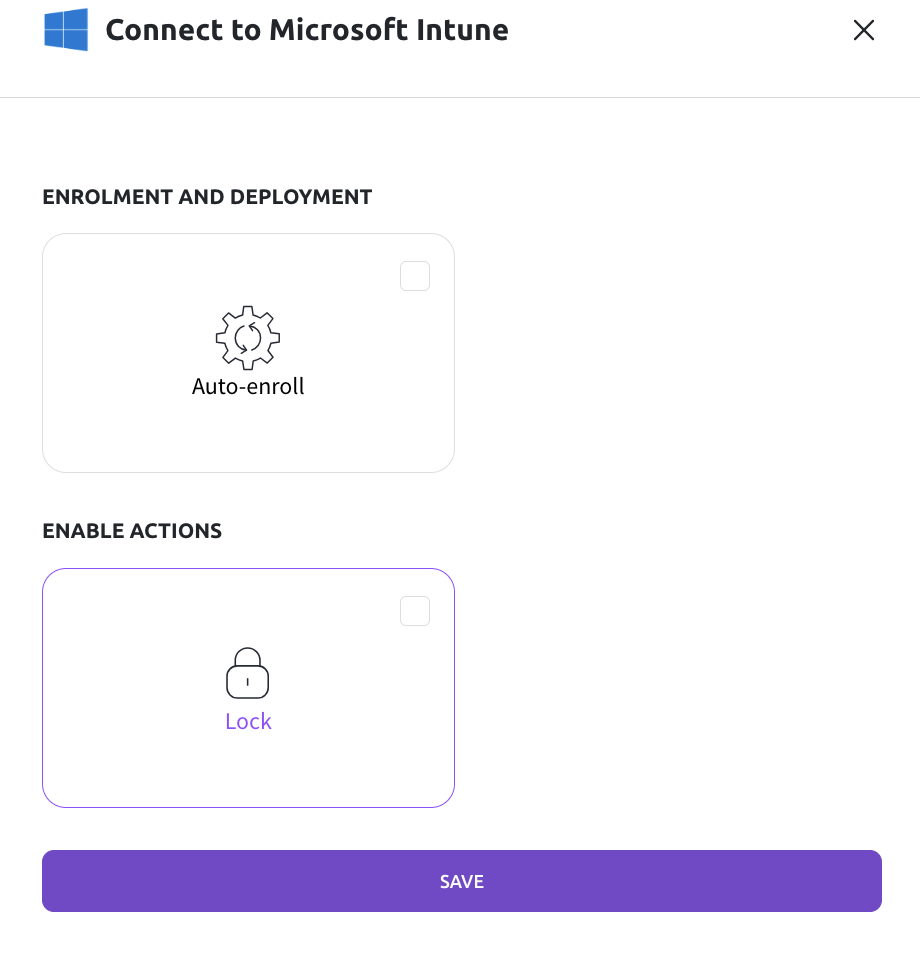Check the box on the Lock card
920x956 pixels.
tap(414, 610)
